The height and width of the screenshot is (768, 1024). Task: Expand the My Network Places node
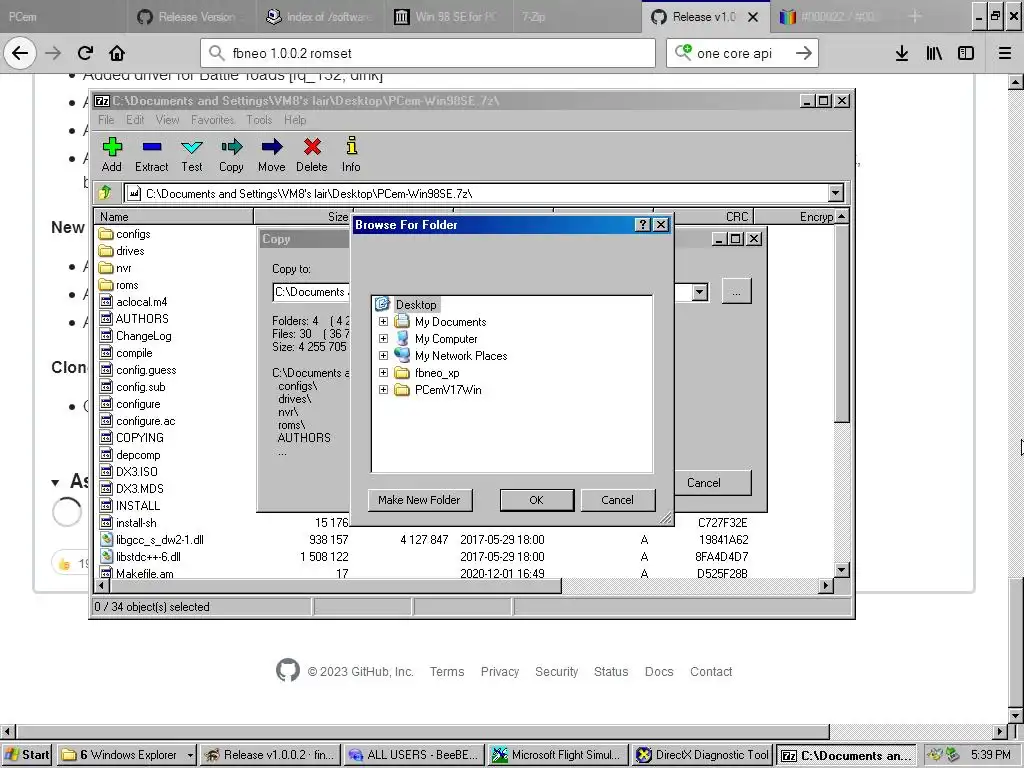(383, 356)
